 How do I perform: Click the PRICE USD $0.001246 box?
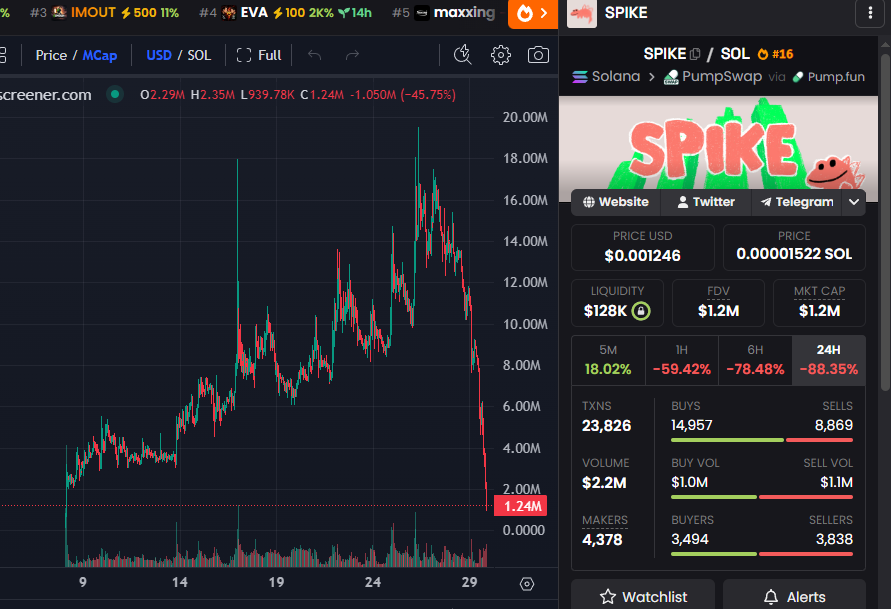[643, 247]
